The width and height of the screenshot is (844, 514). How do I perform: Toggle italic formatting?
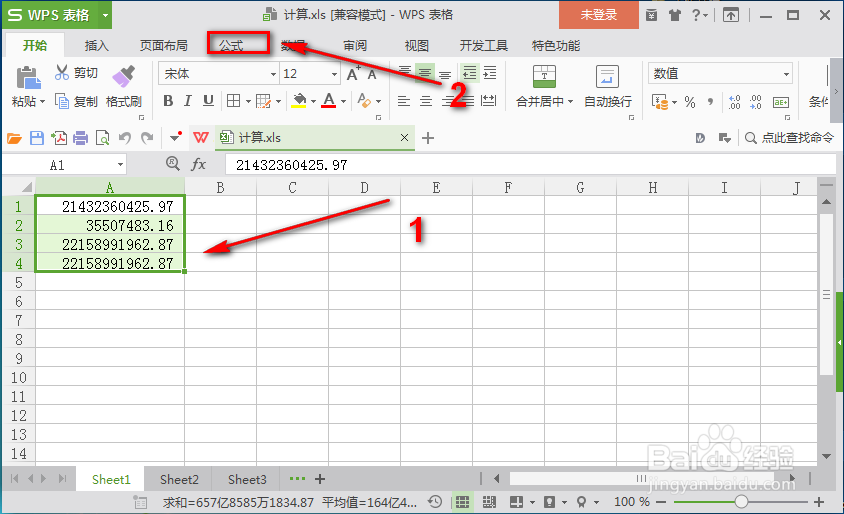pyautogui.click(x=188, y=101)
